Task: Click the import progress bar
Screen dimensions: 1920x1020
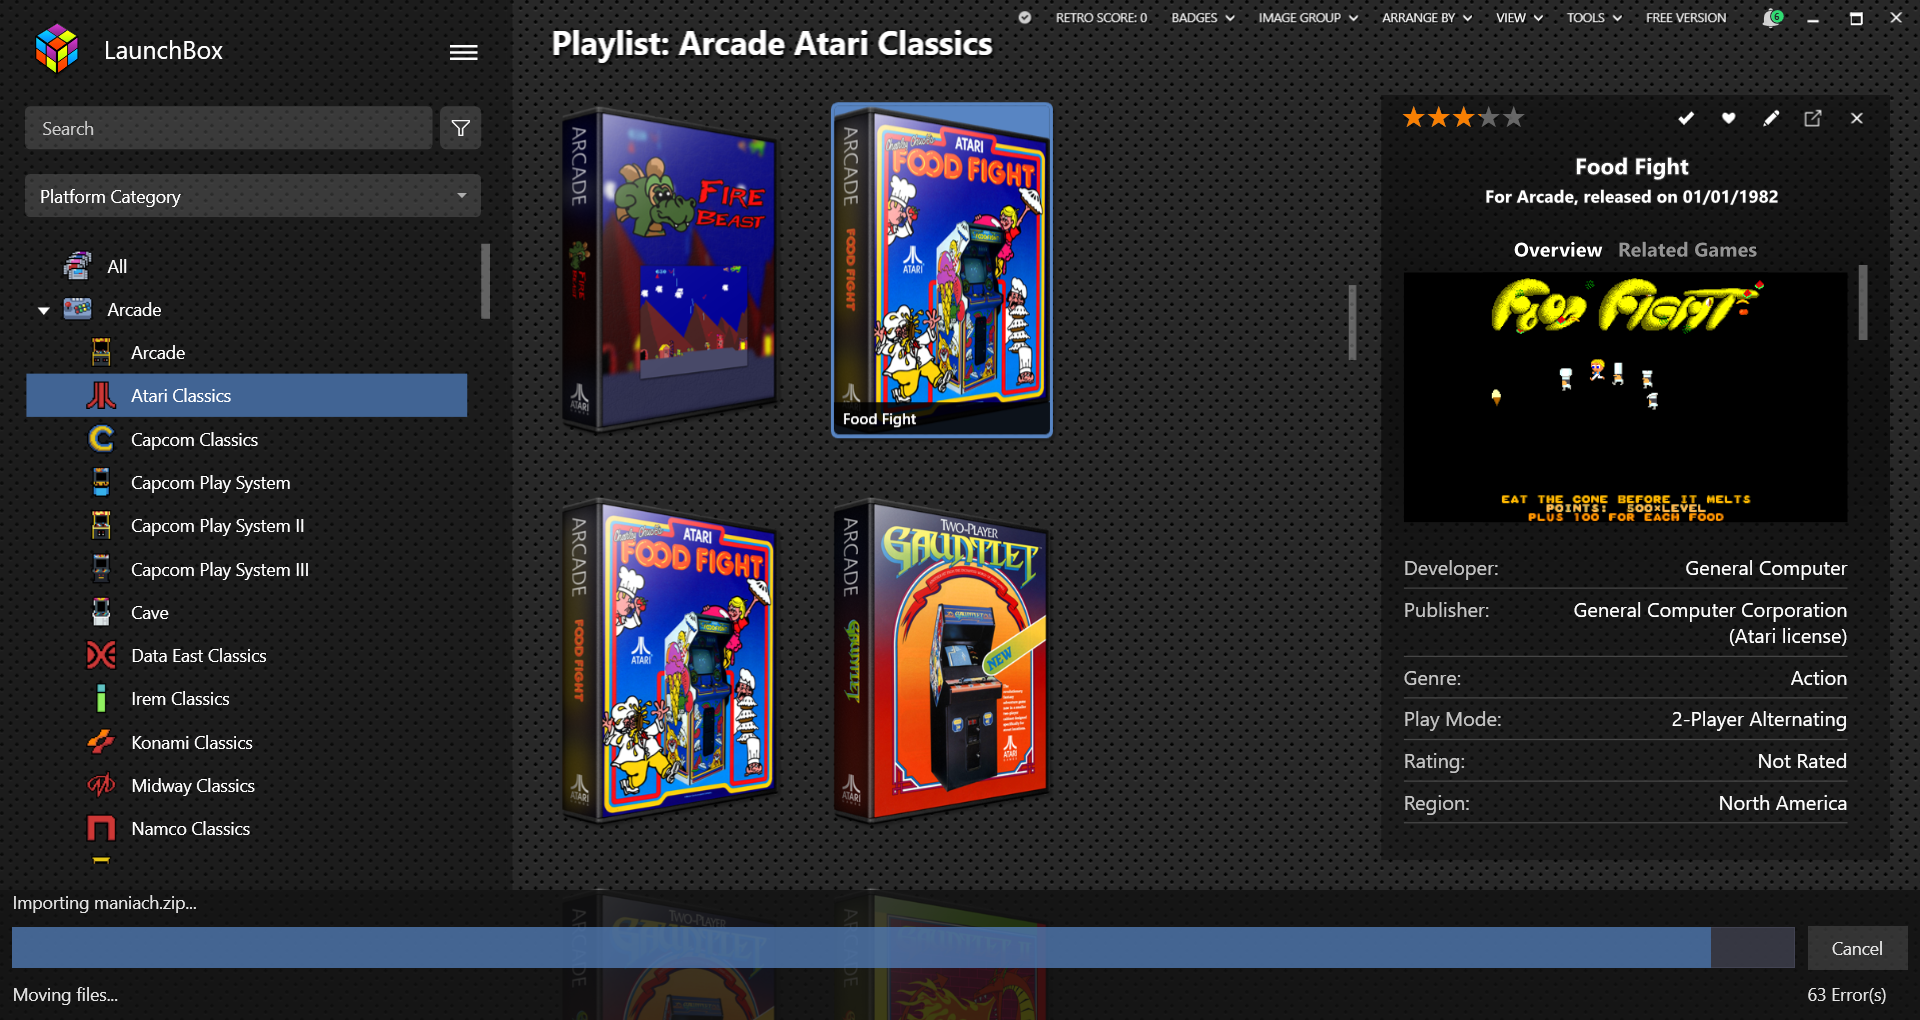Action: pos(903,947)
